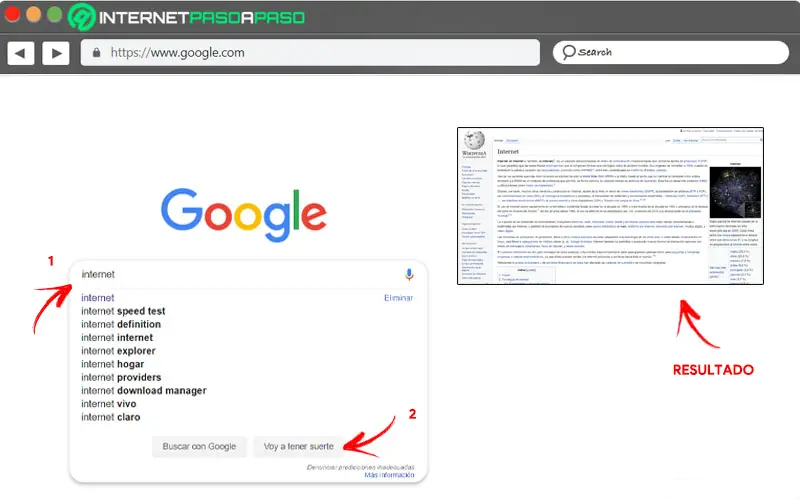
Task: Click the Más información link
Action: pyautogui.click(x=389, y=475)
